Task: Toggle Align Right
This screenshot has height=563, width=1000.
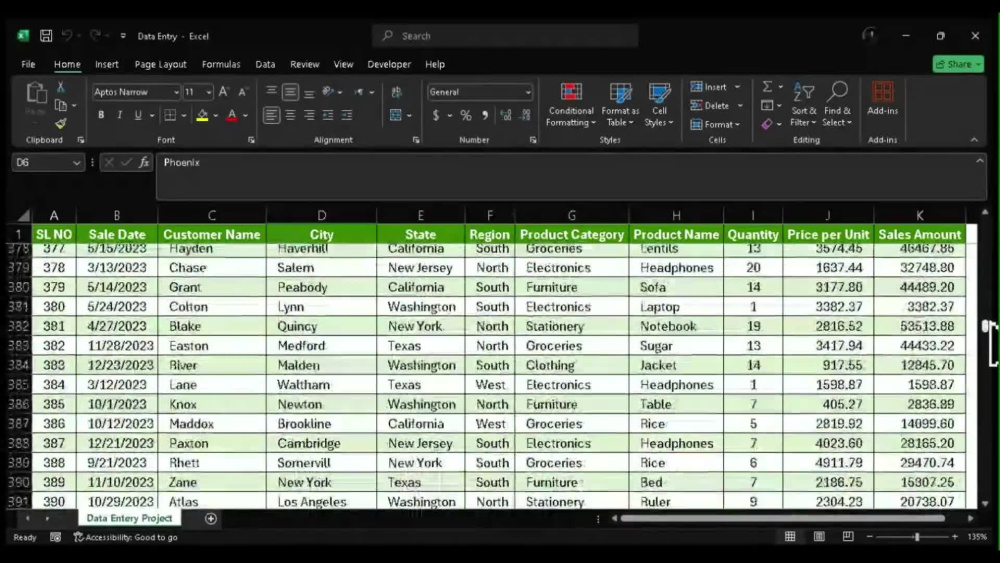Action: (309, 115)
